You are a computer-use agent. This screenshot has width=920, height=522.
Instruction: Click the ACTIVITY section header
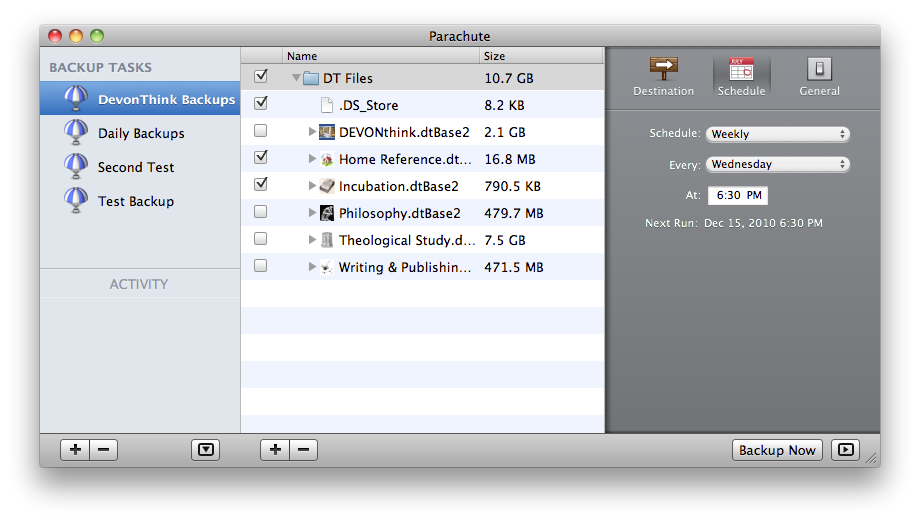(139, 284)
